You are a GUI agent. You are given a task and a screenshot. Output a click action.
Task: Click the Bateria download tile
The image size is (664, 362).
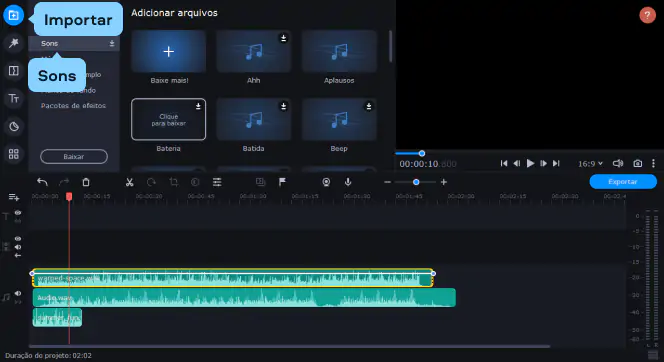(169, 119)
